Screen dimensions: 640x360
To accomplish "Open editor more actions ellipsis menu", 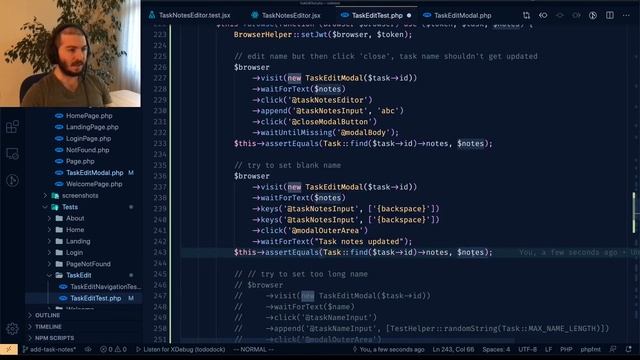I will (x=626, y=16).
